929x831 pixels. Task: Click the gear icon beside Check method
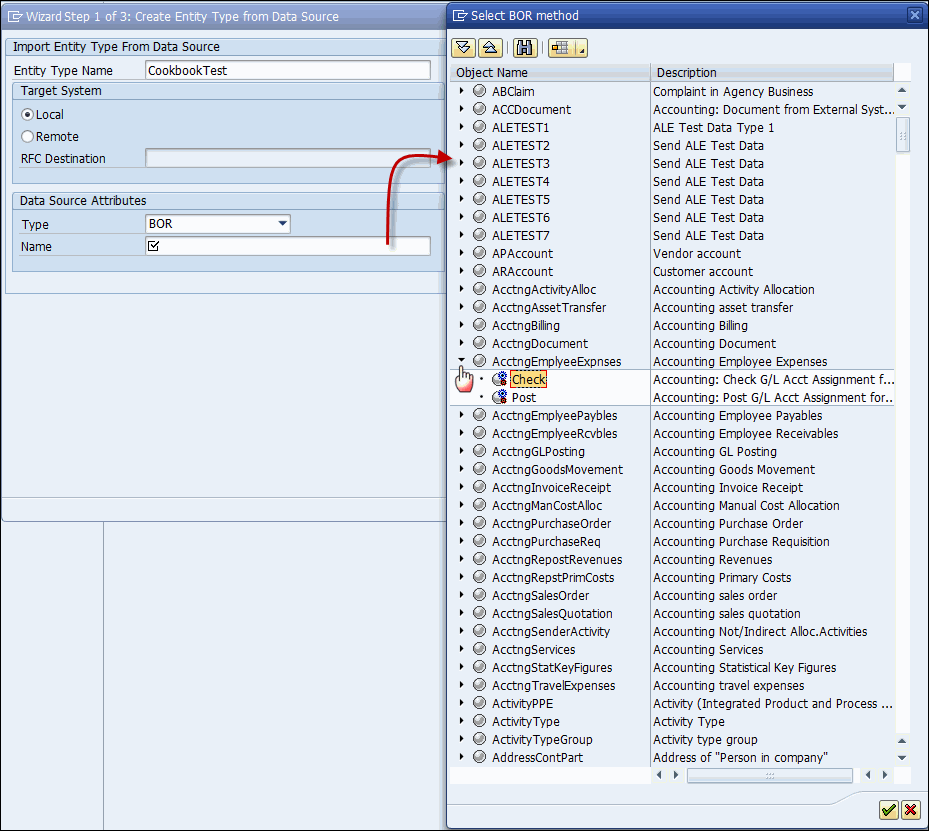click(x=500, y=380)
